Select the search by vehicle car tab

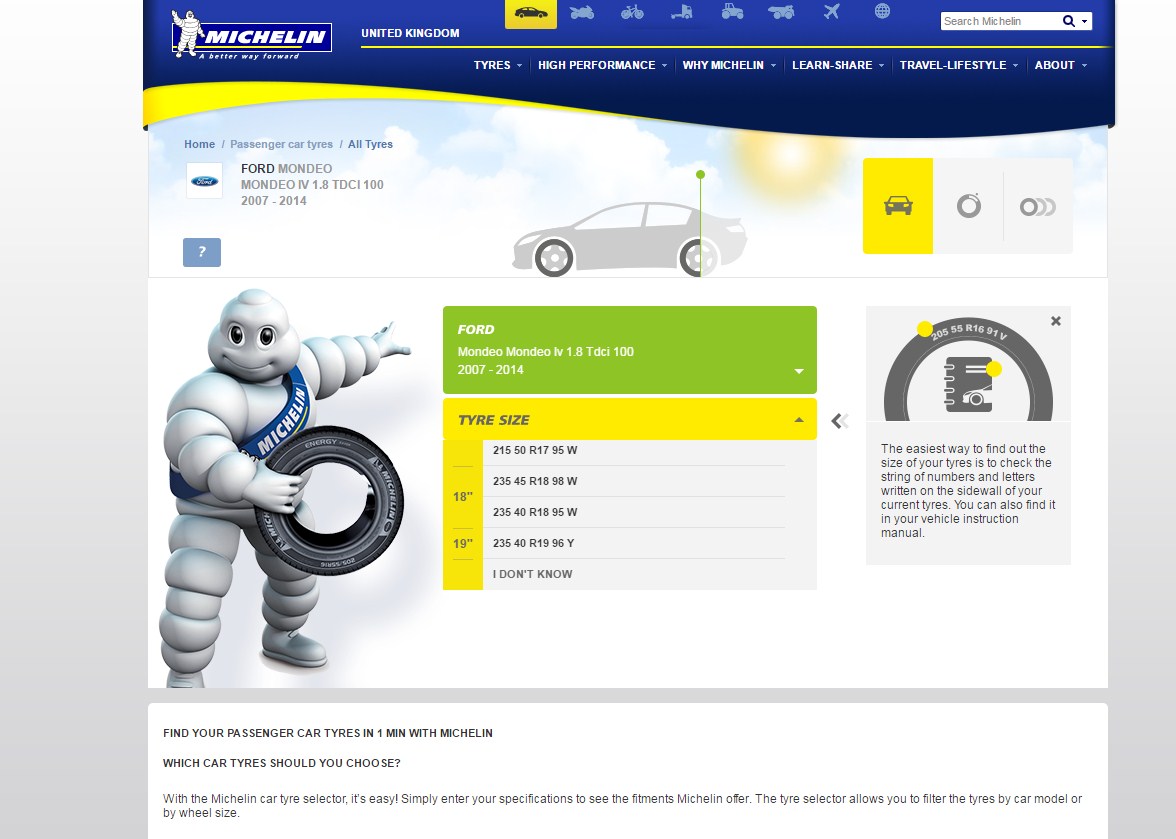[898, 205]
